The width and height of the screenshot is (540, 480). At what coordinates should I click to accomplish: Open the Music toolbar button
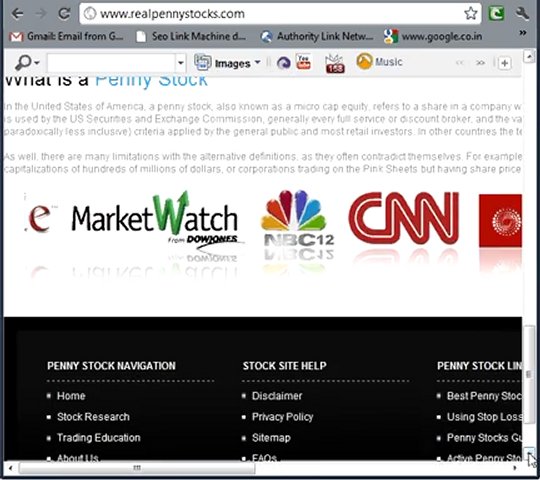379,62
